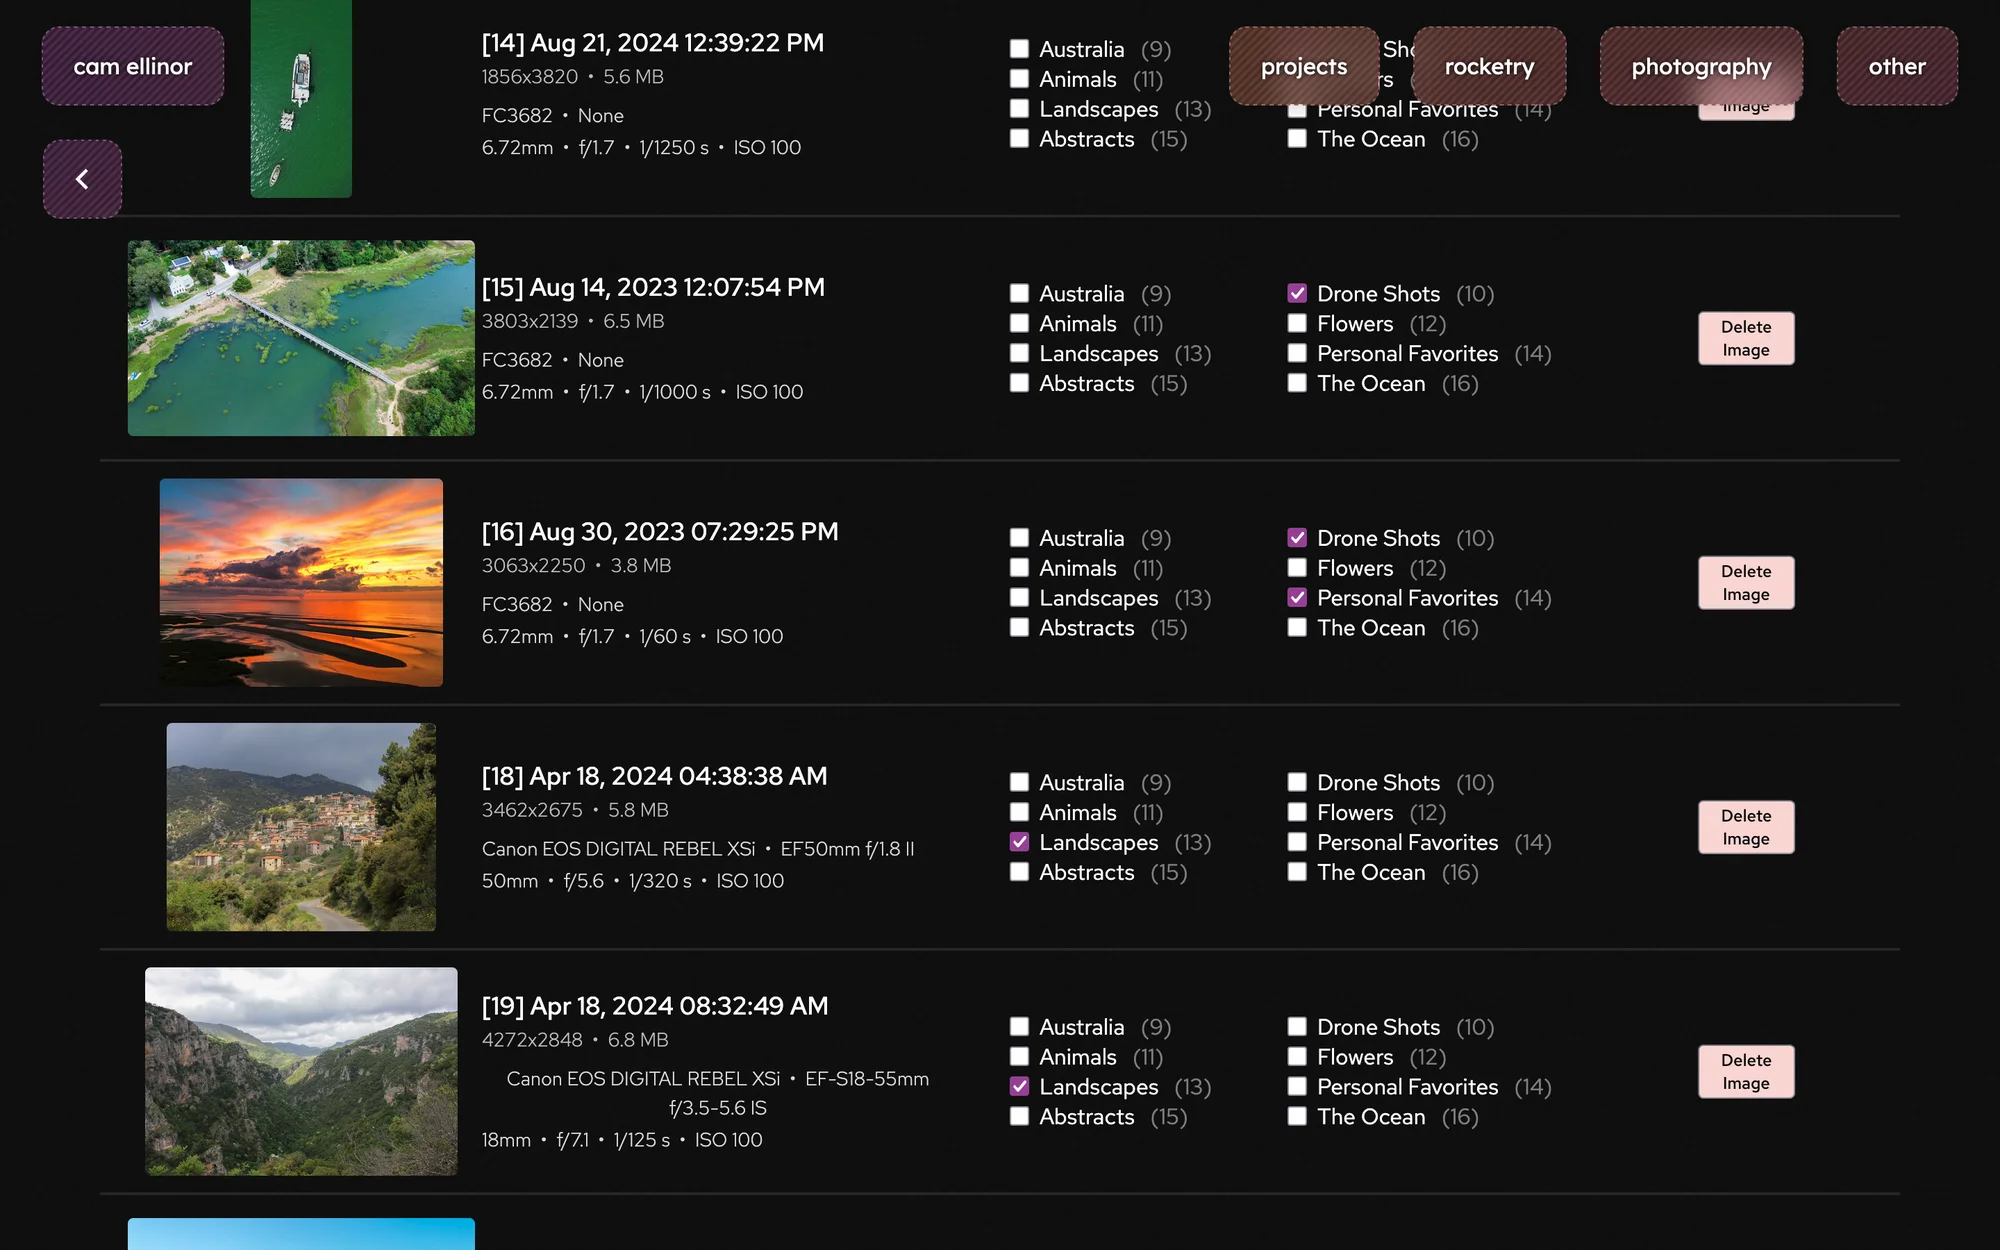The image size is (2000, 1250).
Task: Check Abstracts for image 18
Action: coord(1019,873)
